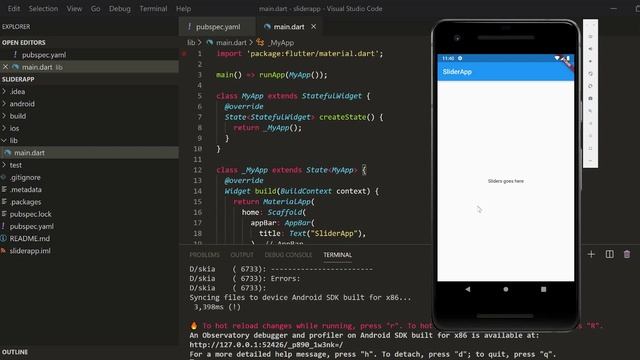
Task: Click the _MyApp class symbol icon in breadcrumb
Action: coord(260,42)
